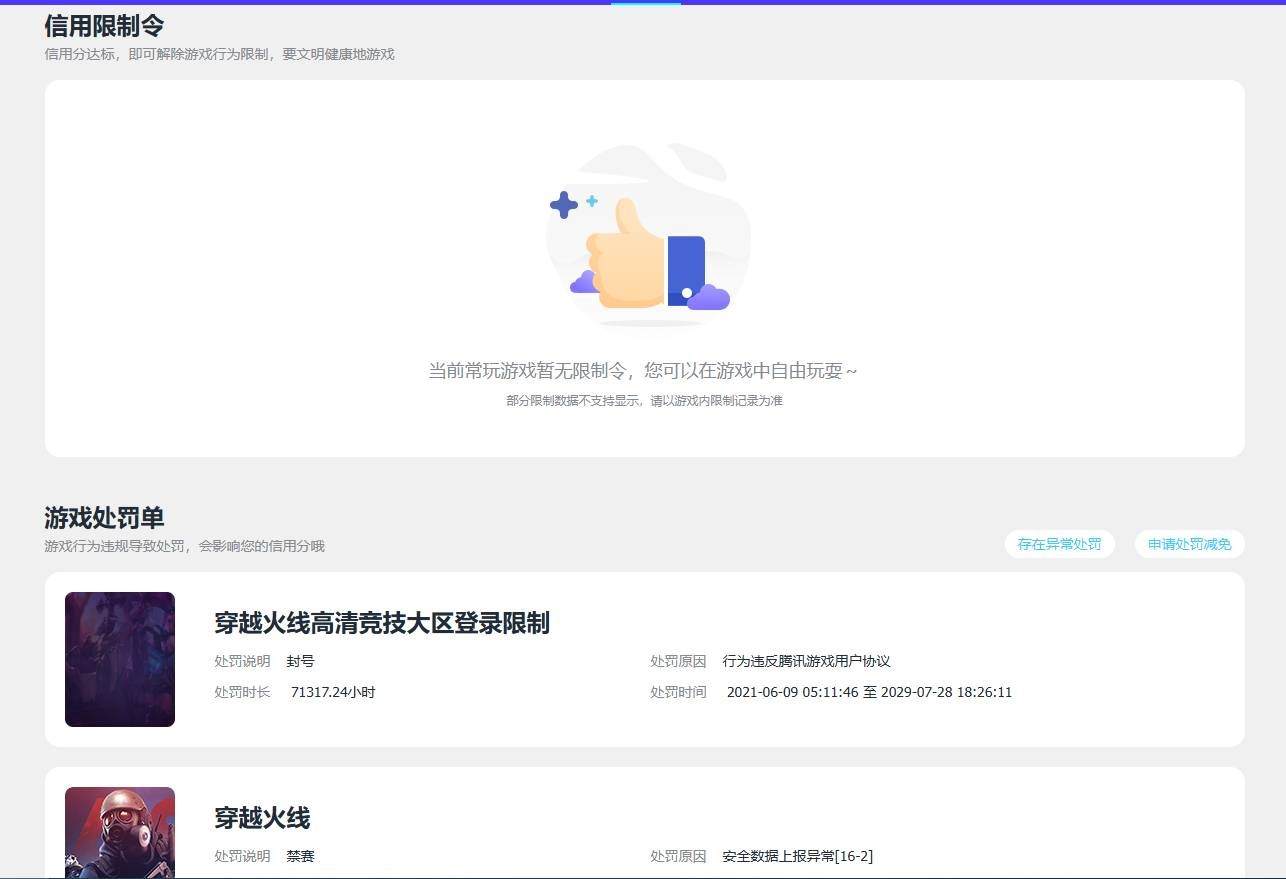Open the 申请处罚减免 link
Image resolution: width=1286 pixels, height=879 pixels.
(1189, 544)
